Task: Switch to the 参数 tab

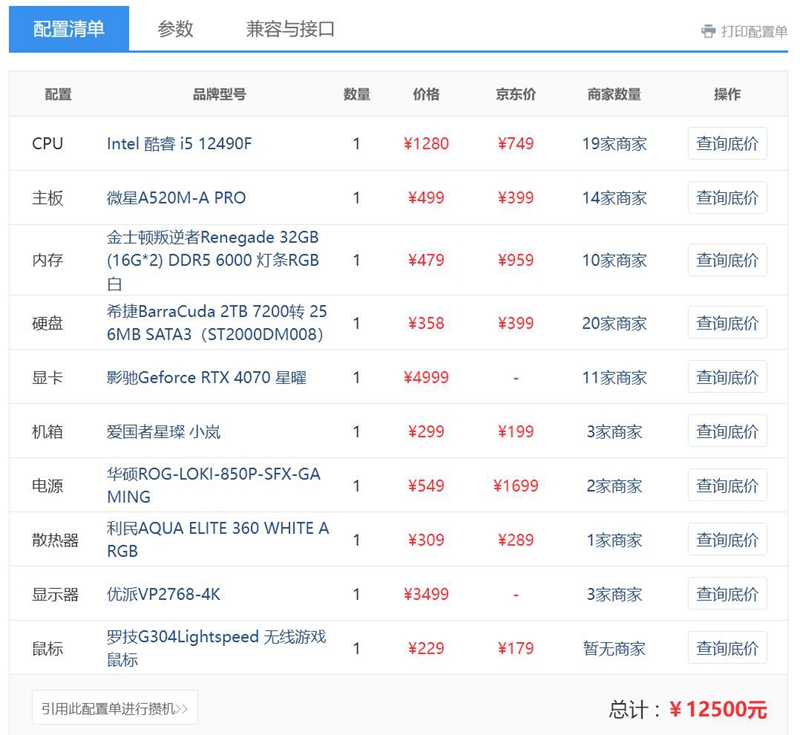Action: tap(175, 29)
